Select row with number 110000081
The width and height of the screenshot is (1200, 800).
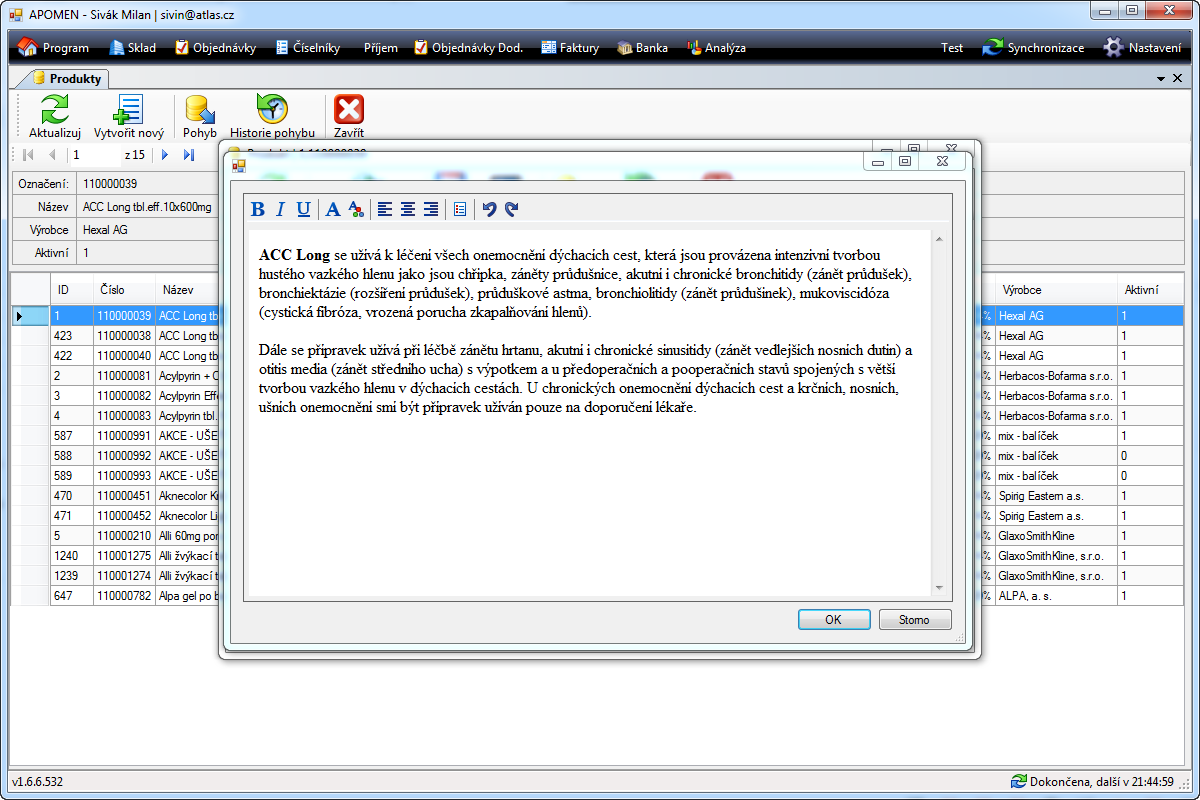pos(124,376)
